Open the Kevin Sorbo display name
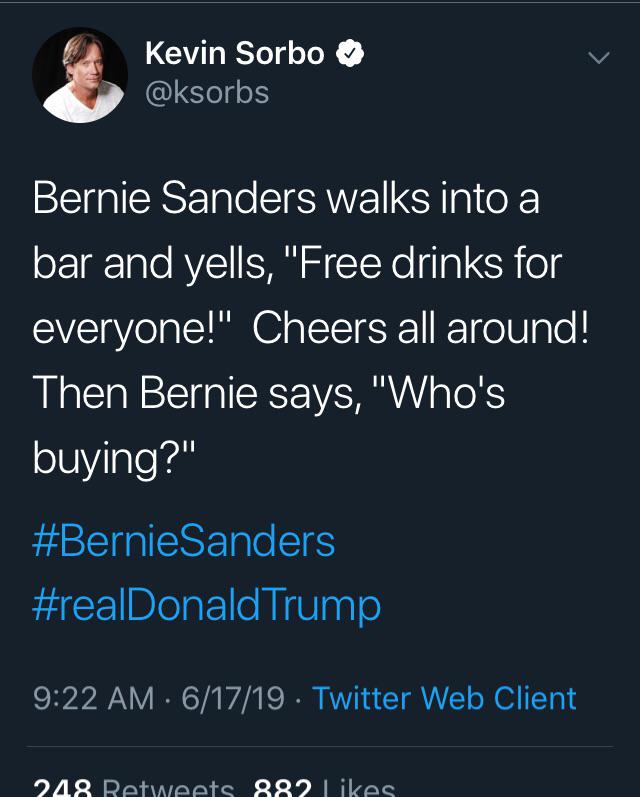 [x=235, y=54]
